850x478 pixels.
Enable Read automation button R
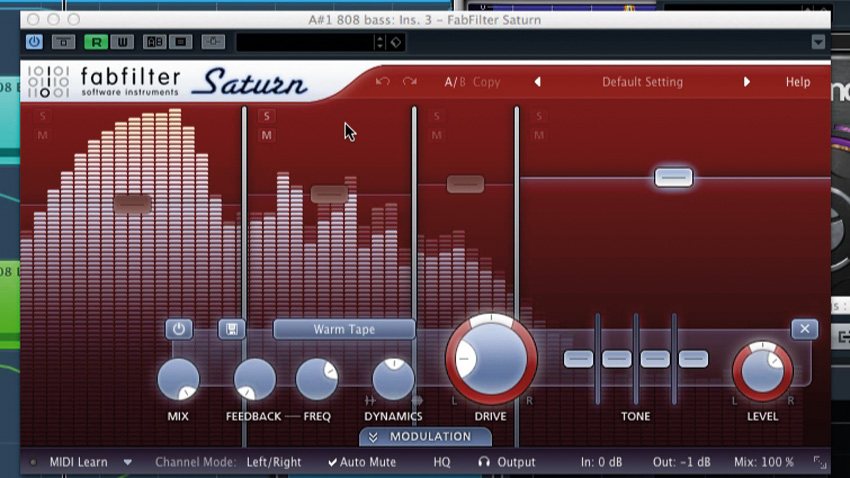96,42
